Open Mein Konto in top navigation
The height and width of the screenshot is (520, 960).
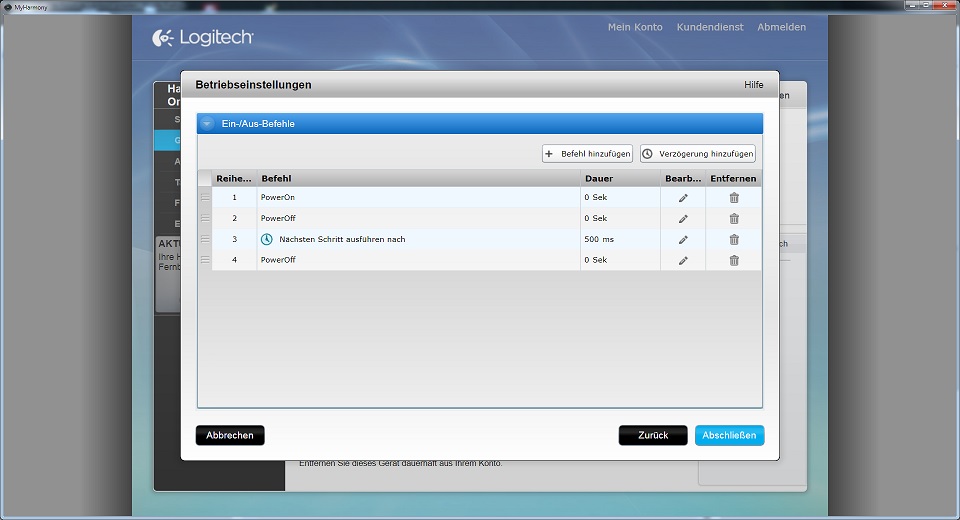(x=635, y=27)
